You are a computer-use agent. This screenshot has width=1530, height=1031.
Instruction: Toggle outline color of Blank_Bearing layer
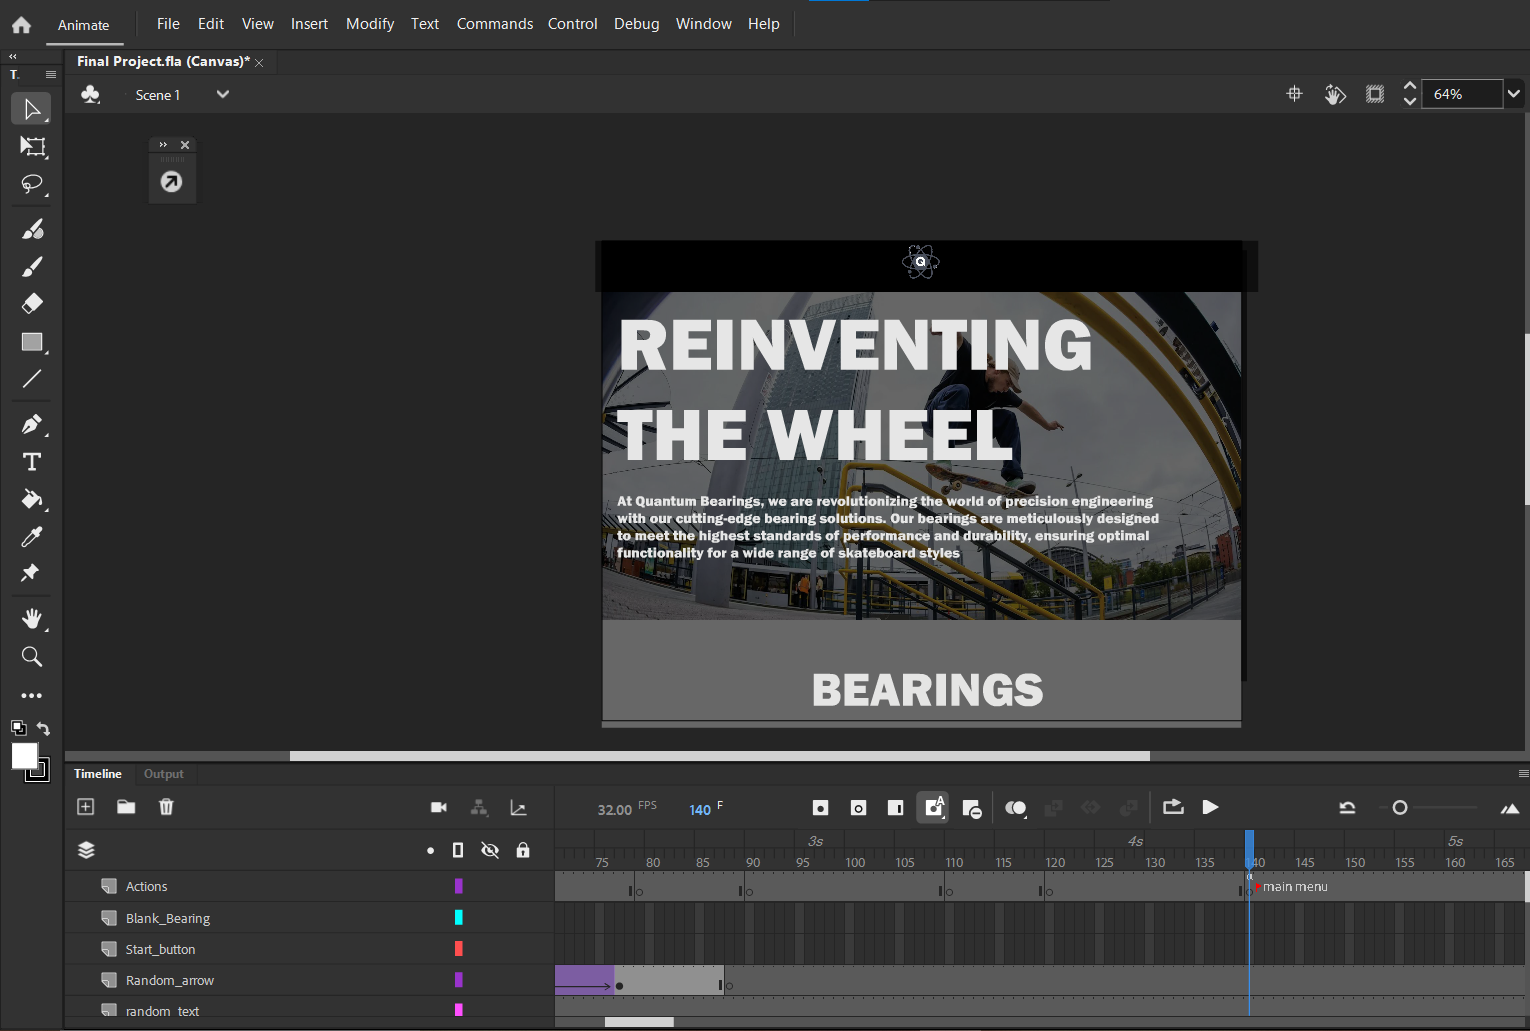tap(459, 918)
